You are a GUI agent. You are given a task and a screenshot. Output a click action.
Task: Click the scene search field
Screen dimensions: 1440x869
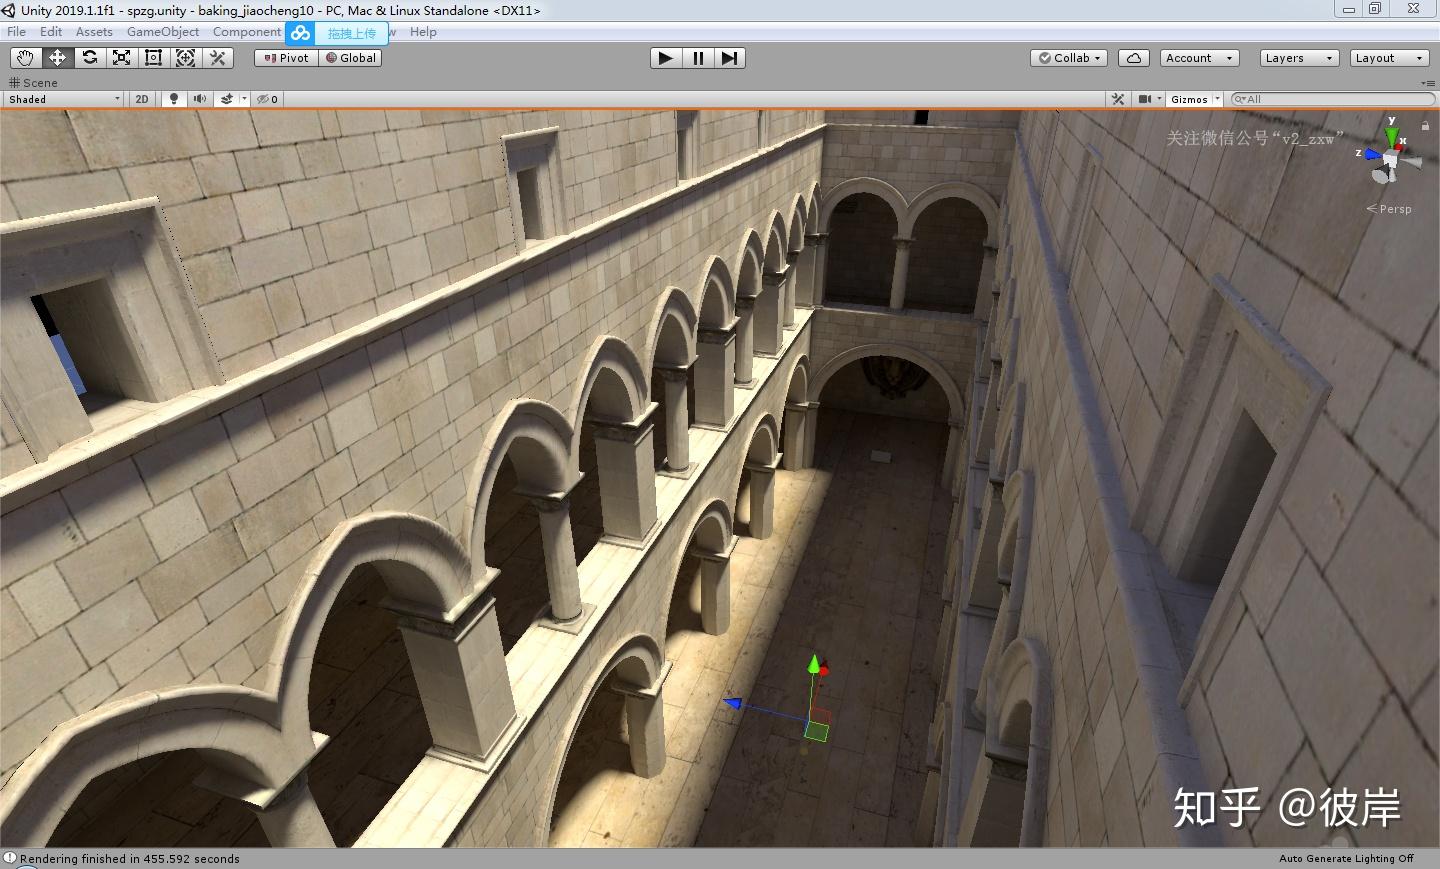[1335, 99]
